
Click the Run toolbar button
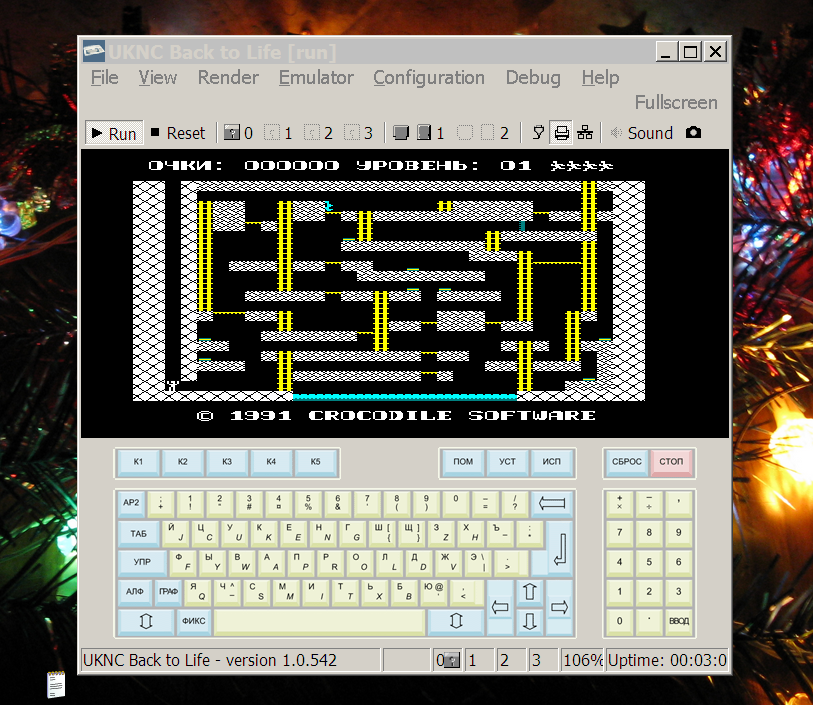[114, 133]
